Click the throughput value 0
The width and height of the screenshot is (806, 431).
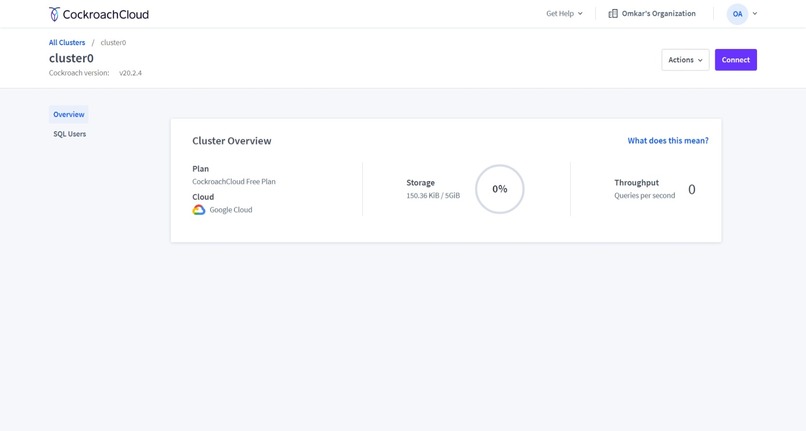pyautogui.click(x=692, y=190)
